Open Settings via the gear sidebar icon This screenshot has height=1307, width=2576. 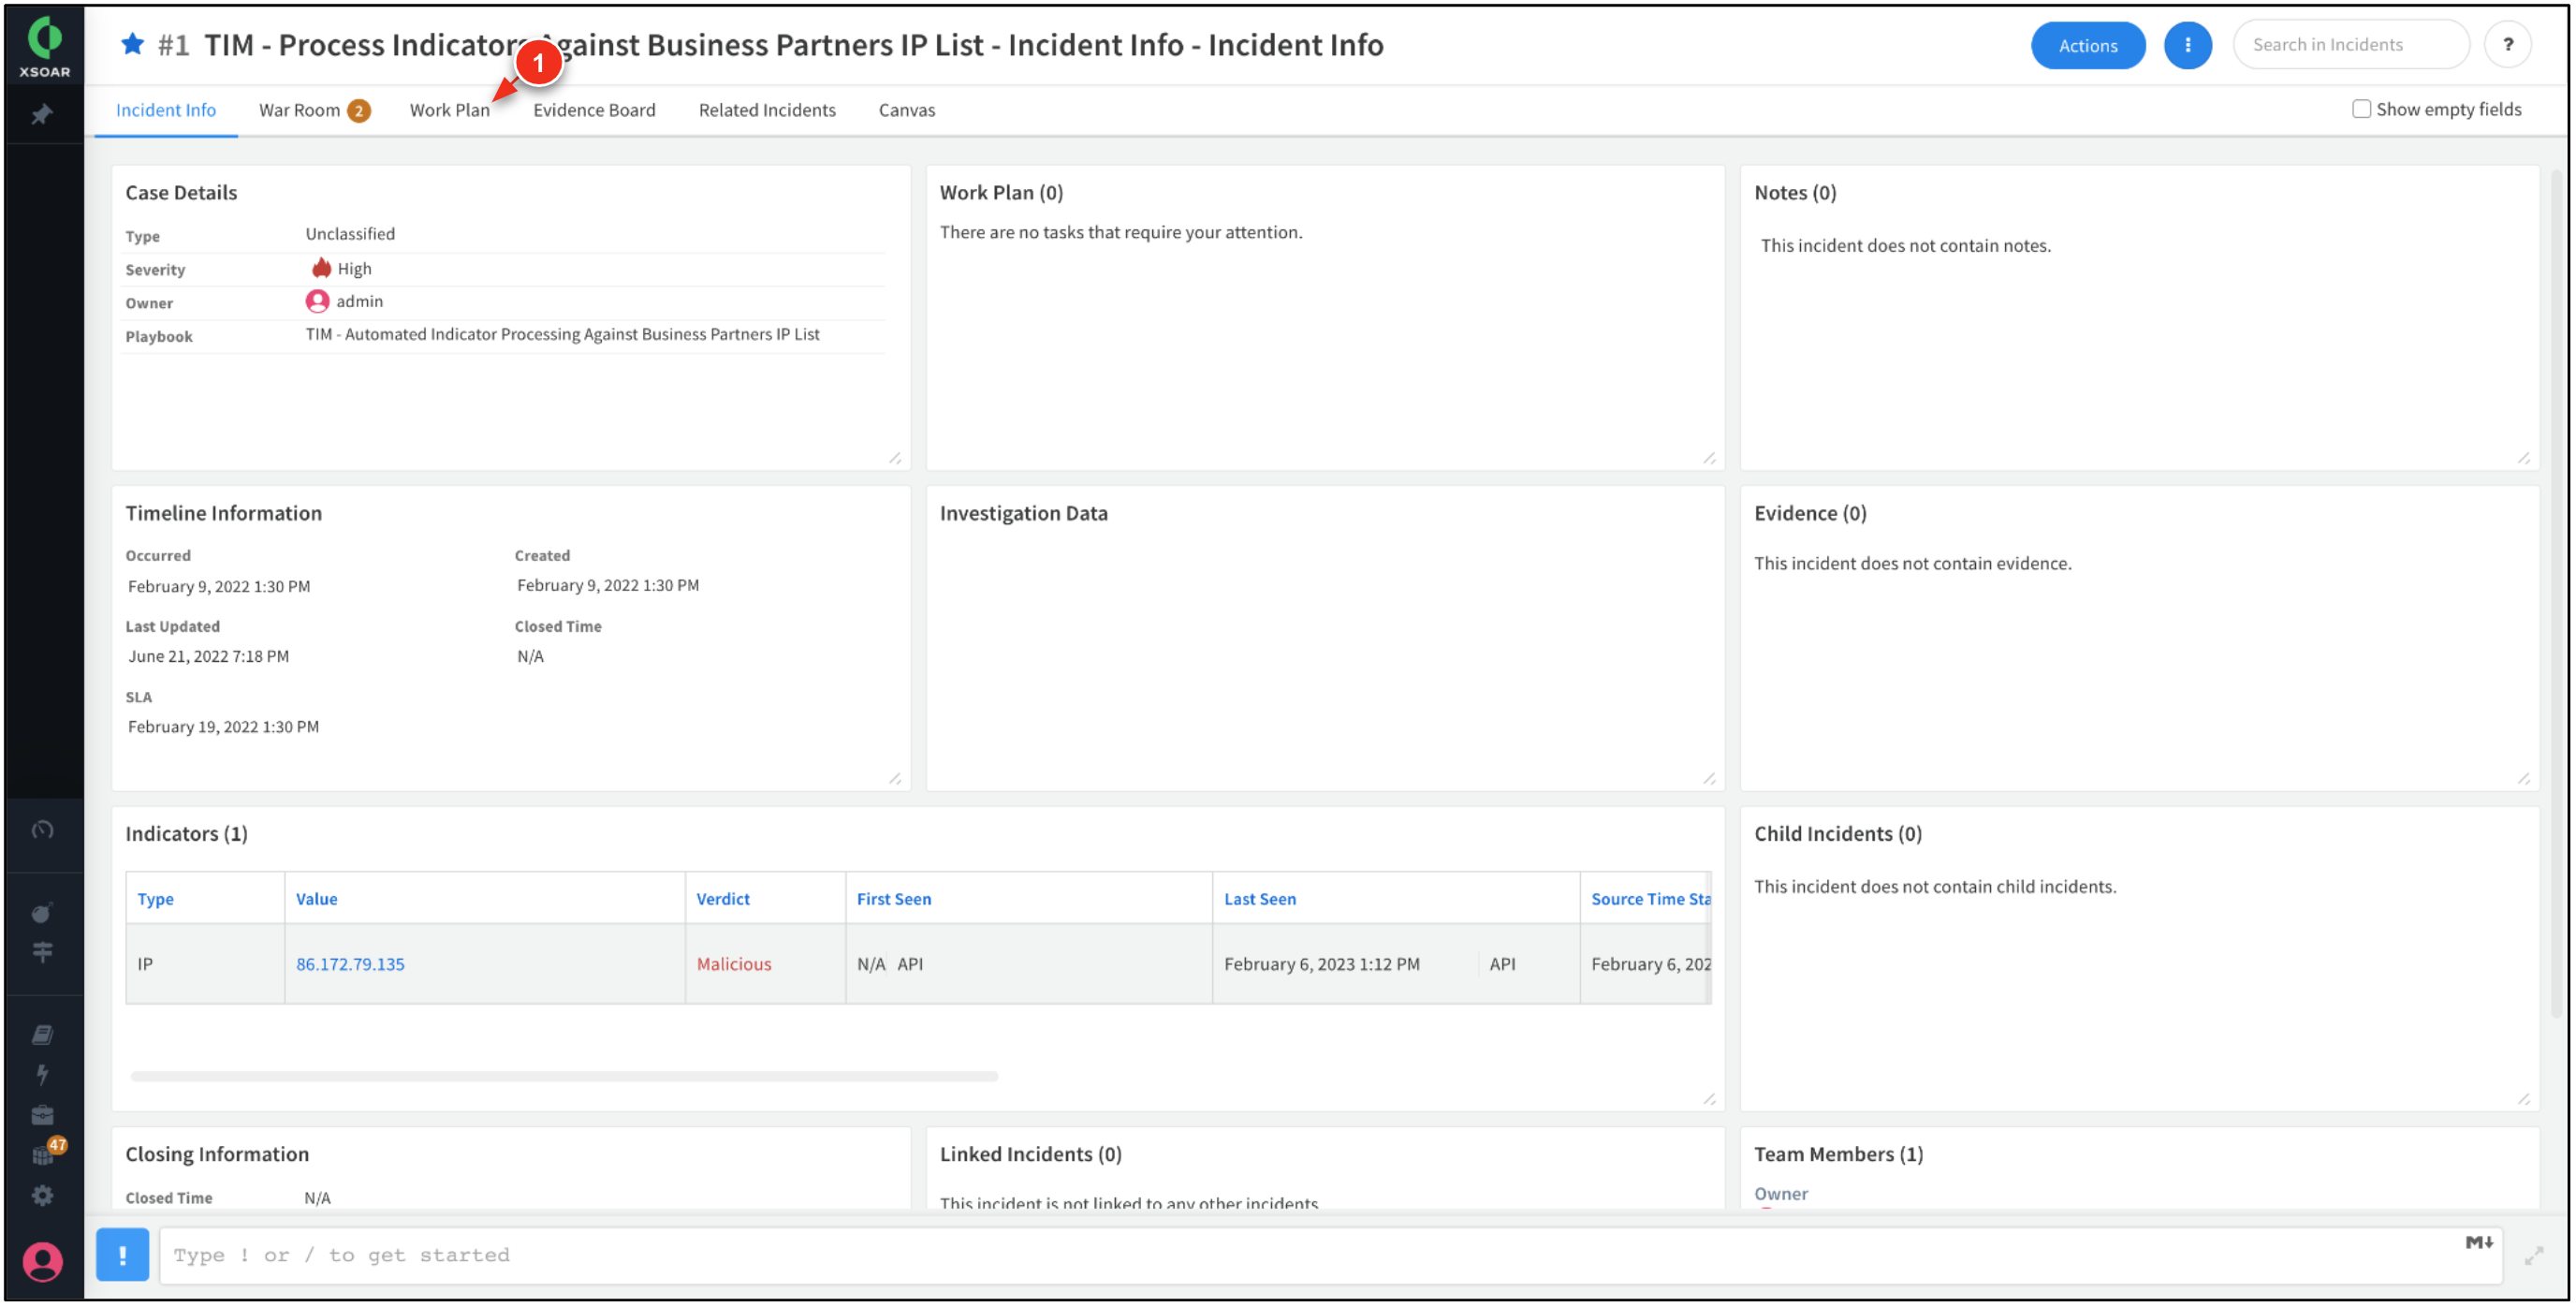[42, 1196]
